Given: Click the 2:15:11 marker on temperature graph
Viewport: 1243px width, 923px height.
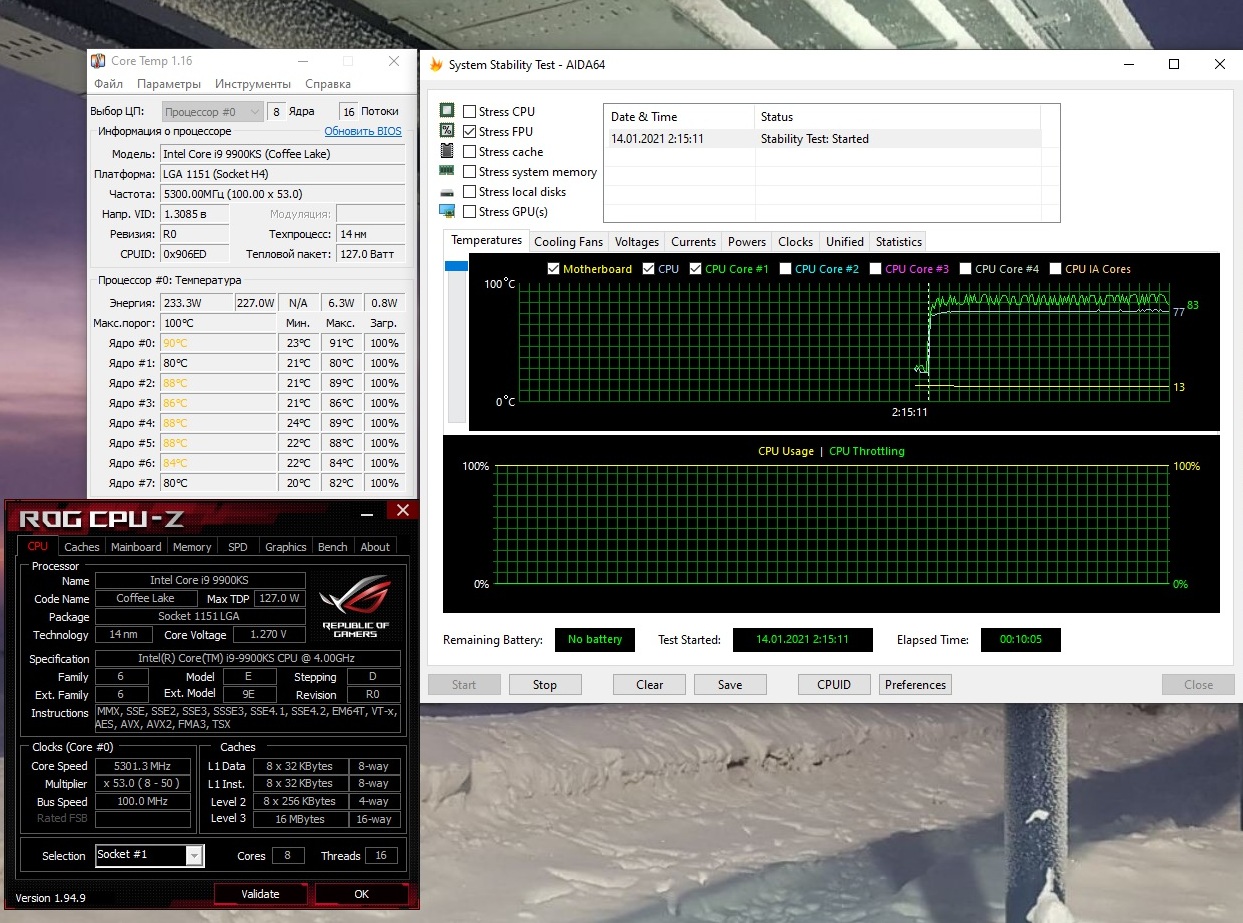Looking at the screenshot, I should tap(910, 412).
